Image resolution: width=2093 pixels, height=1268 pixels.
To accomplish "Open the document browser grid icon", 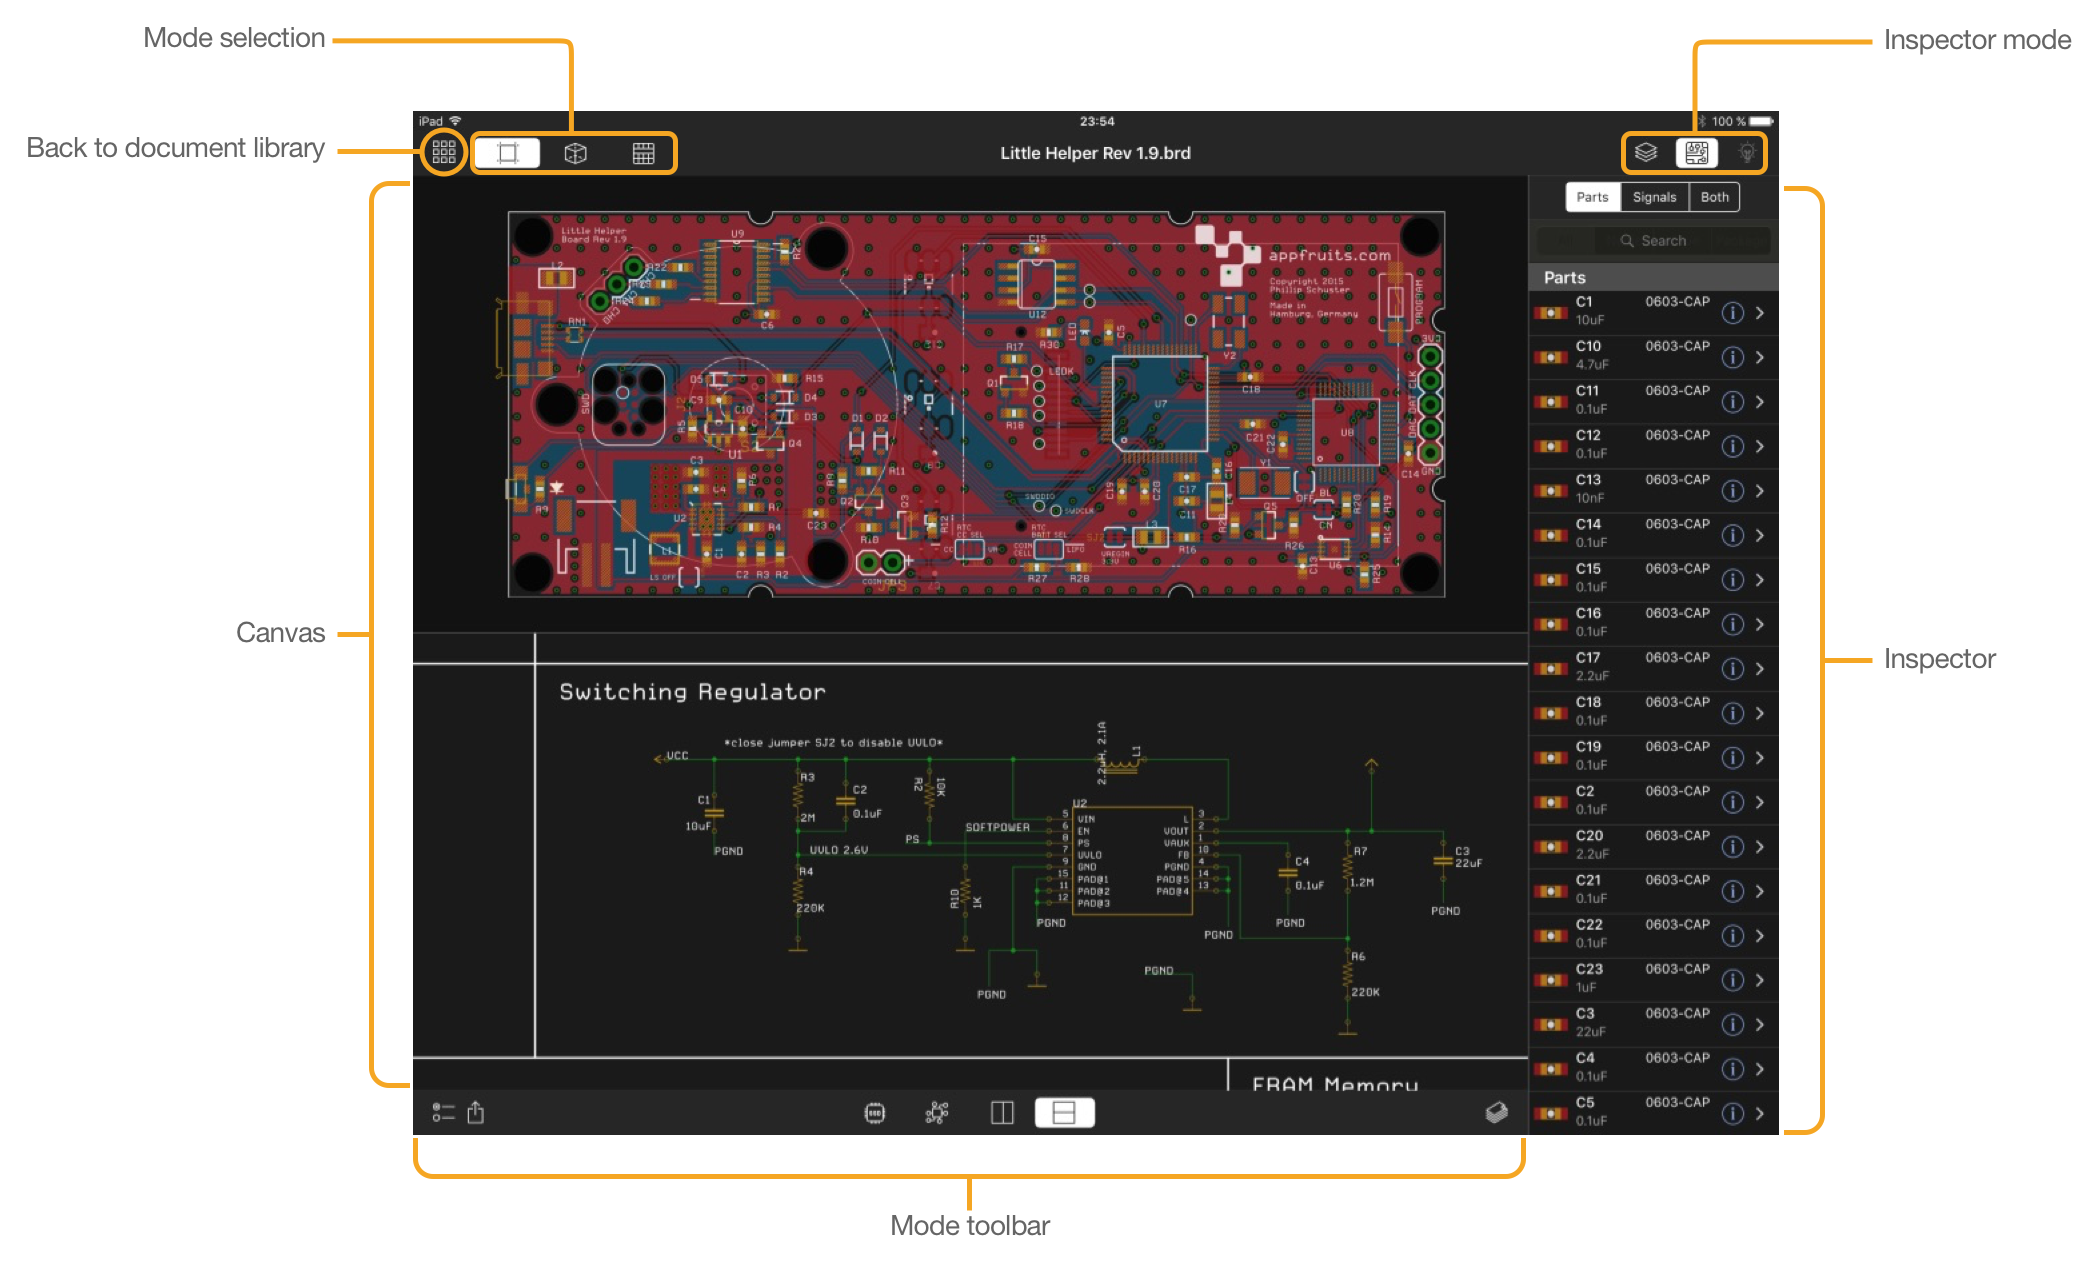I will (x=443, y=153).
